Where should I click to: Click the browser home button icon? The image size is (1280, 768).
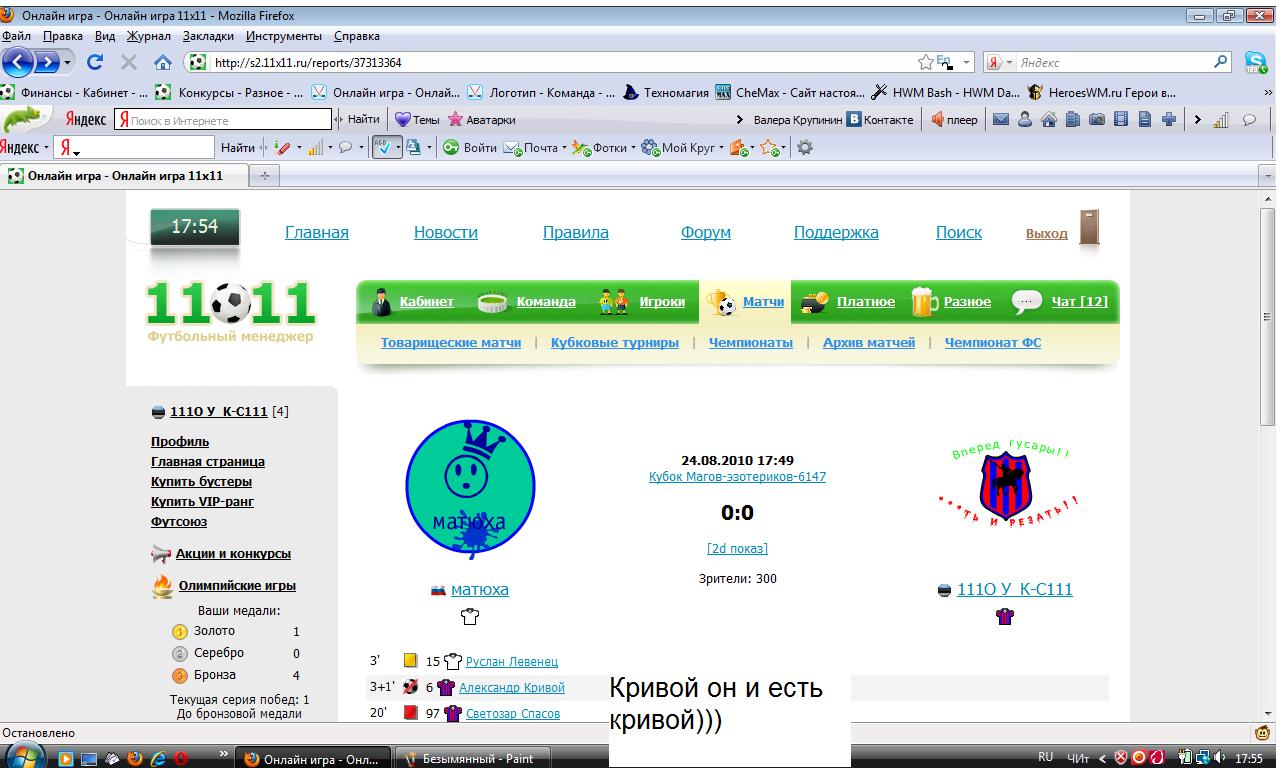click(162, 62)
